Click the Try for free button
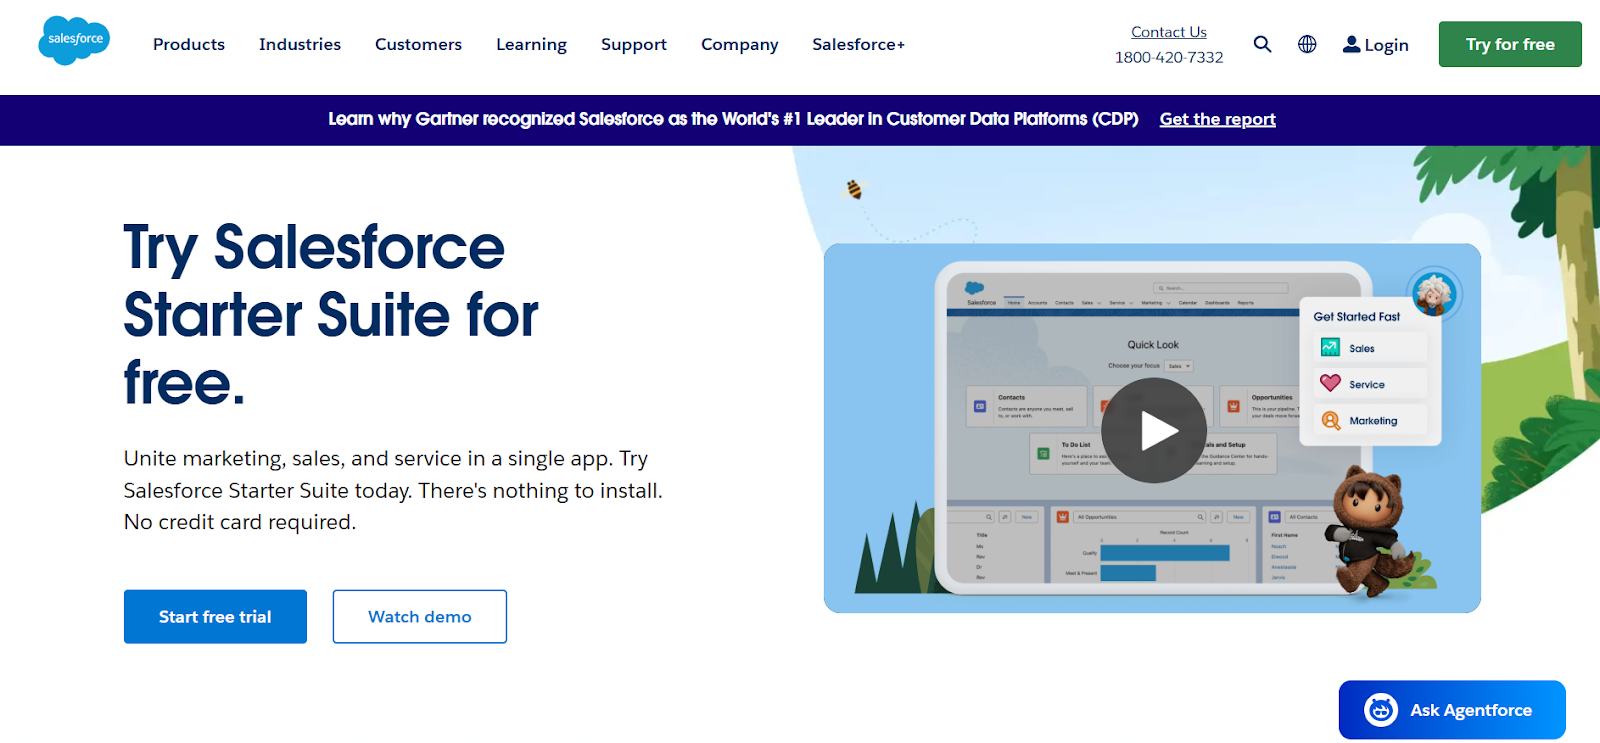This screenshot has width=1600, height=743. click(x=1510, y=44)
